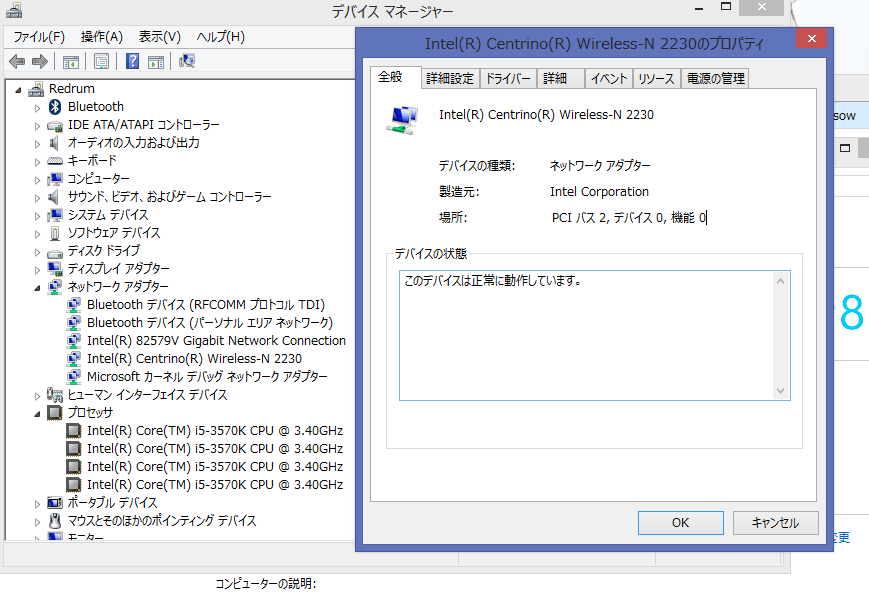This screenshot has width=869, height=594.
Task: Click the display adapter icon beside ディスプレイ アダプター
Action: [55, 269]
